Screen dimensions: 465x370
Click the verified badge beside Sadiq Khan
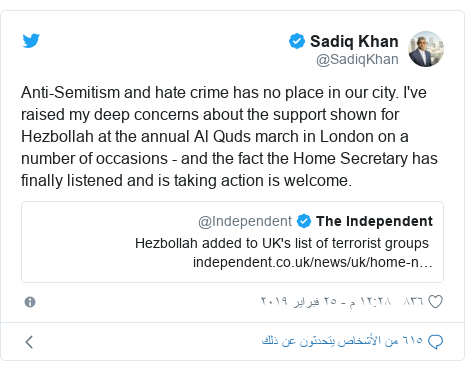pyautogui.click(x=297, y=41)
